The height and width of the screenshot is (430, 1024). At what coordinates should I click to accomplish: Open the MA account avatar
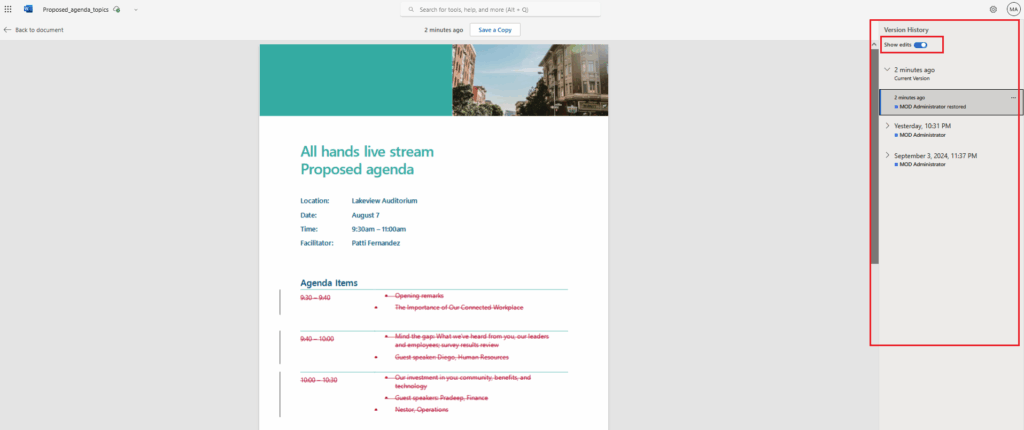[x=1013, y=9]
